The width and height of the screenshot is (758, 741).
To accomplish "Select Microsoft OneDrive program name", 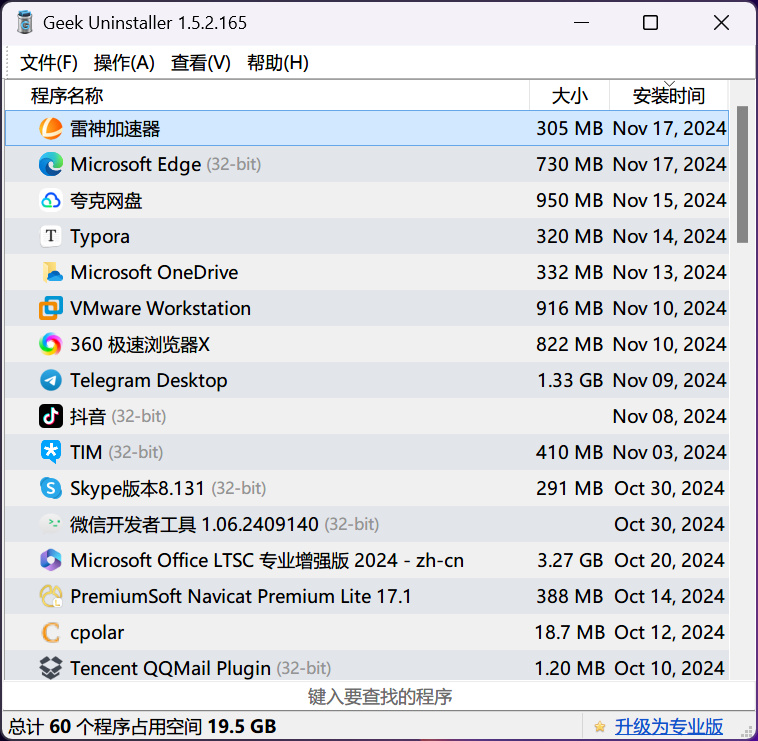I will pyautogui.click(x=154, y=273).
